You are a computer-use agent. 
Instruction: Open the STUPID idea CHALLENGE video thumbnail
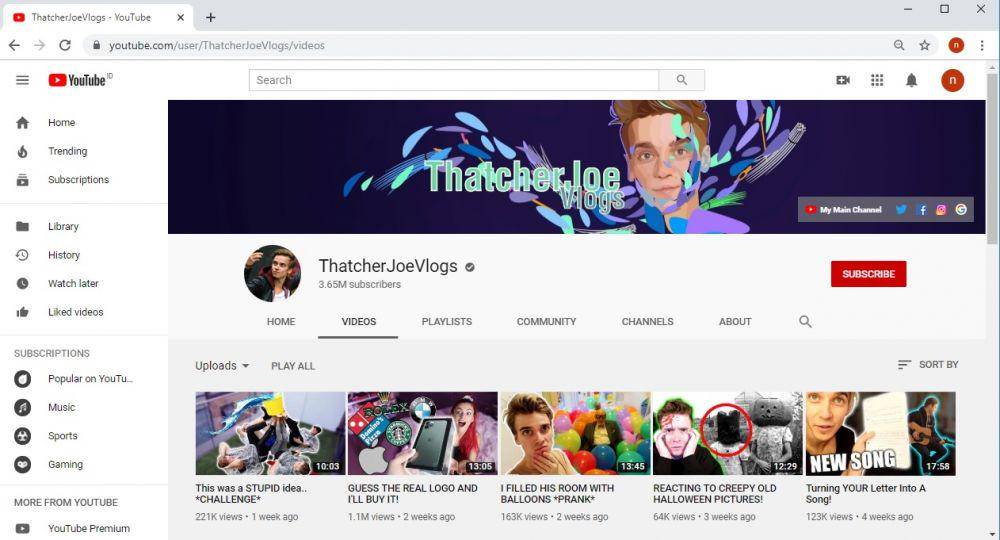click(x=270, y=434)
